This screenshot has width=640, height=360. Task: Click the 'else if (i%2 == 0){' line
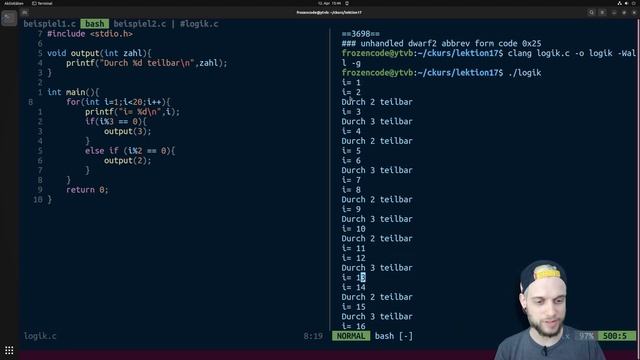click(130, 151)
